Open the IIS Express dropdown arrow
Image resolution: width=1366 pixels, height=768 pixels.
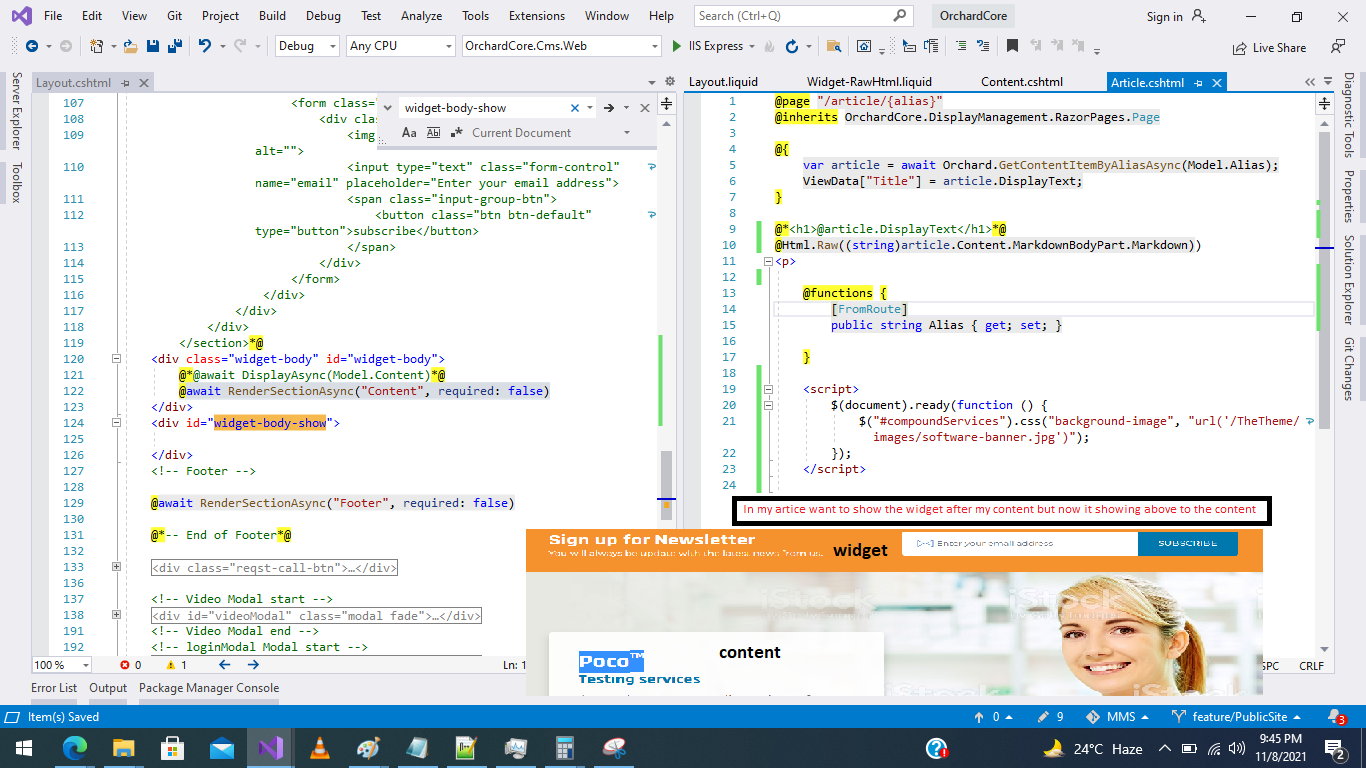point(752,46)
